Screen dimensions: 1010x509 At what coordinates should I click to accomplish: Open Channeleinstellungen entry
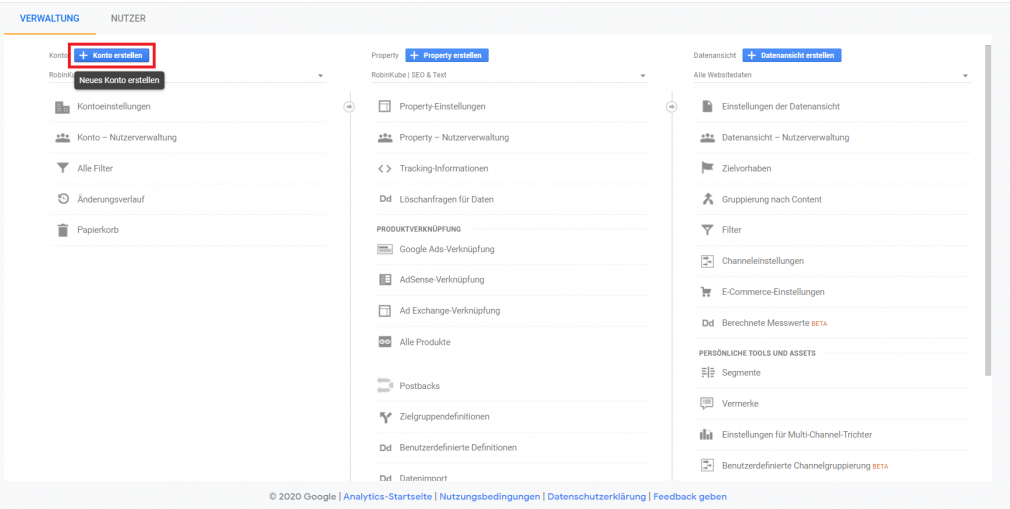[763, 261]
